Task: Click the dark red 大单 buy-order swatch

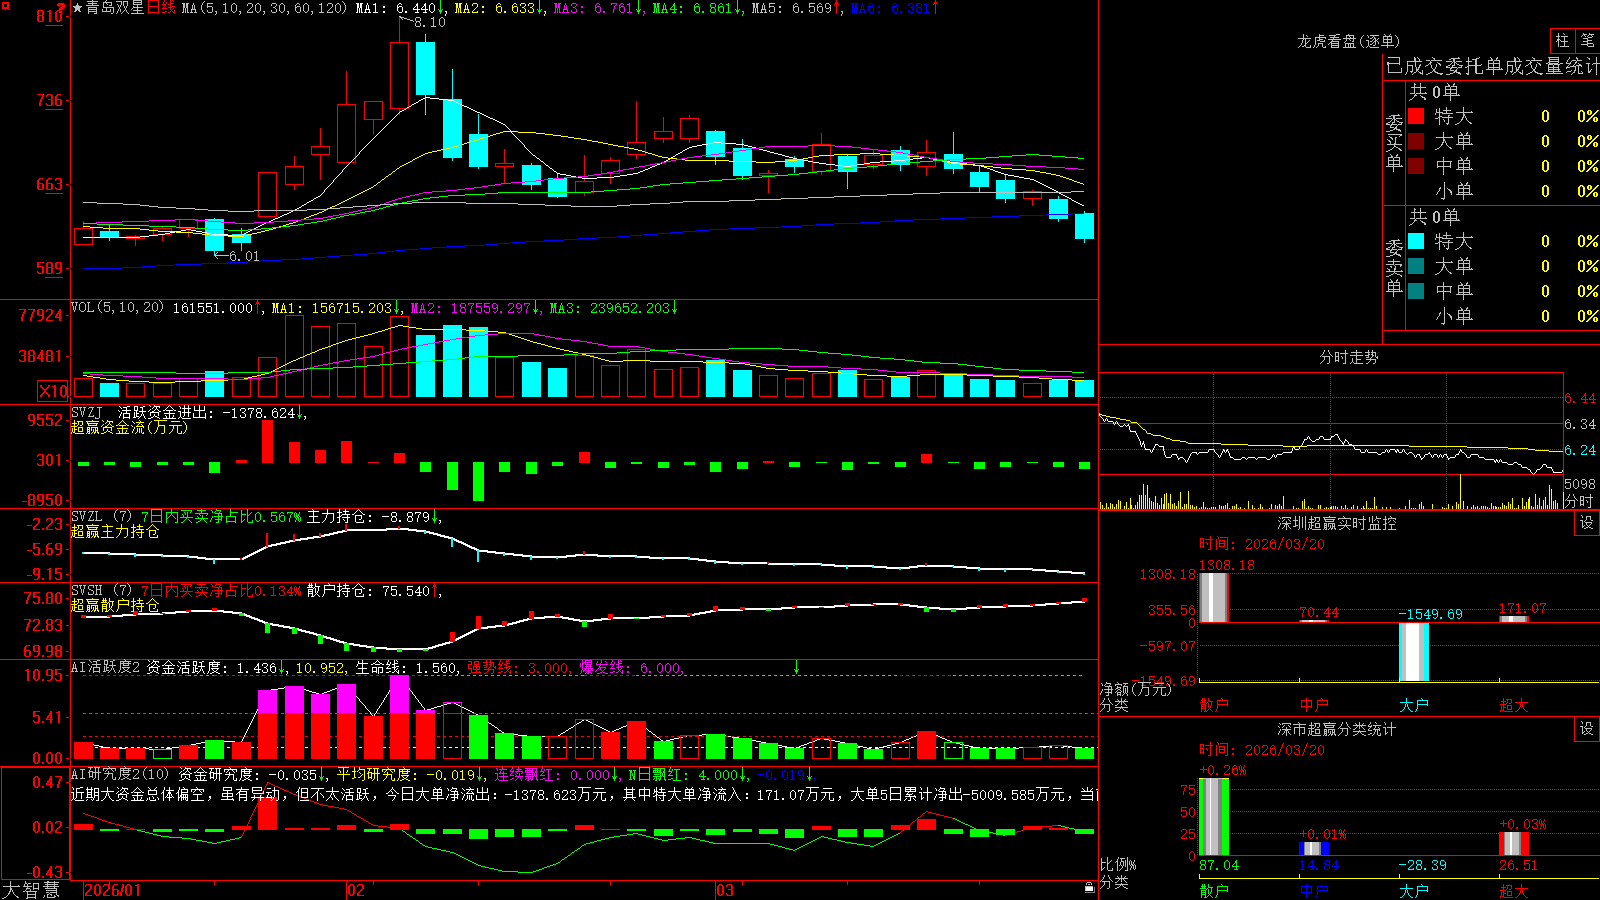Action: 1416,141
